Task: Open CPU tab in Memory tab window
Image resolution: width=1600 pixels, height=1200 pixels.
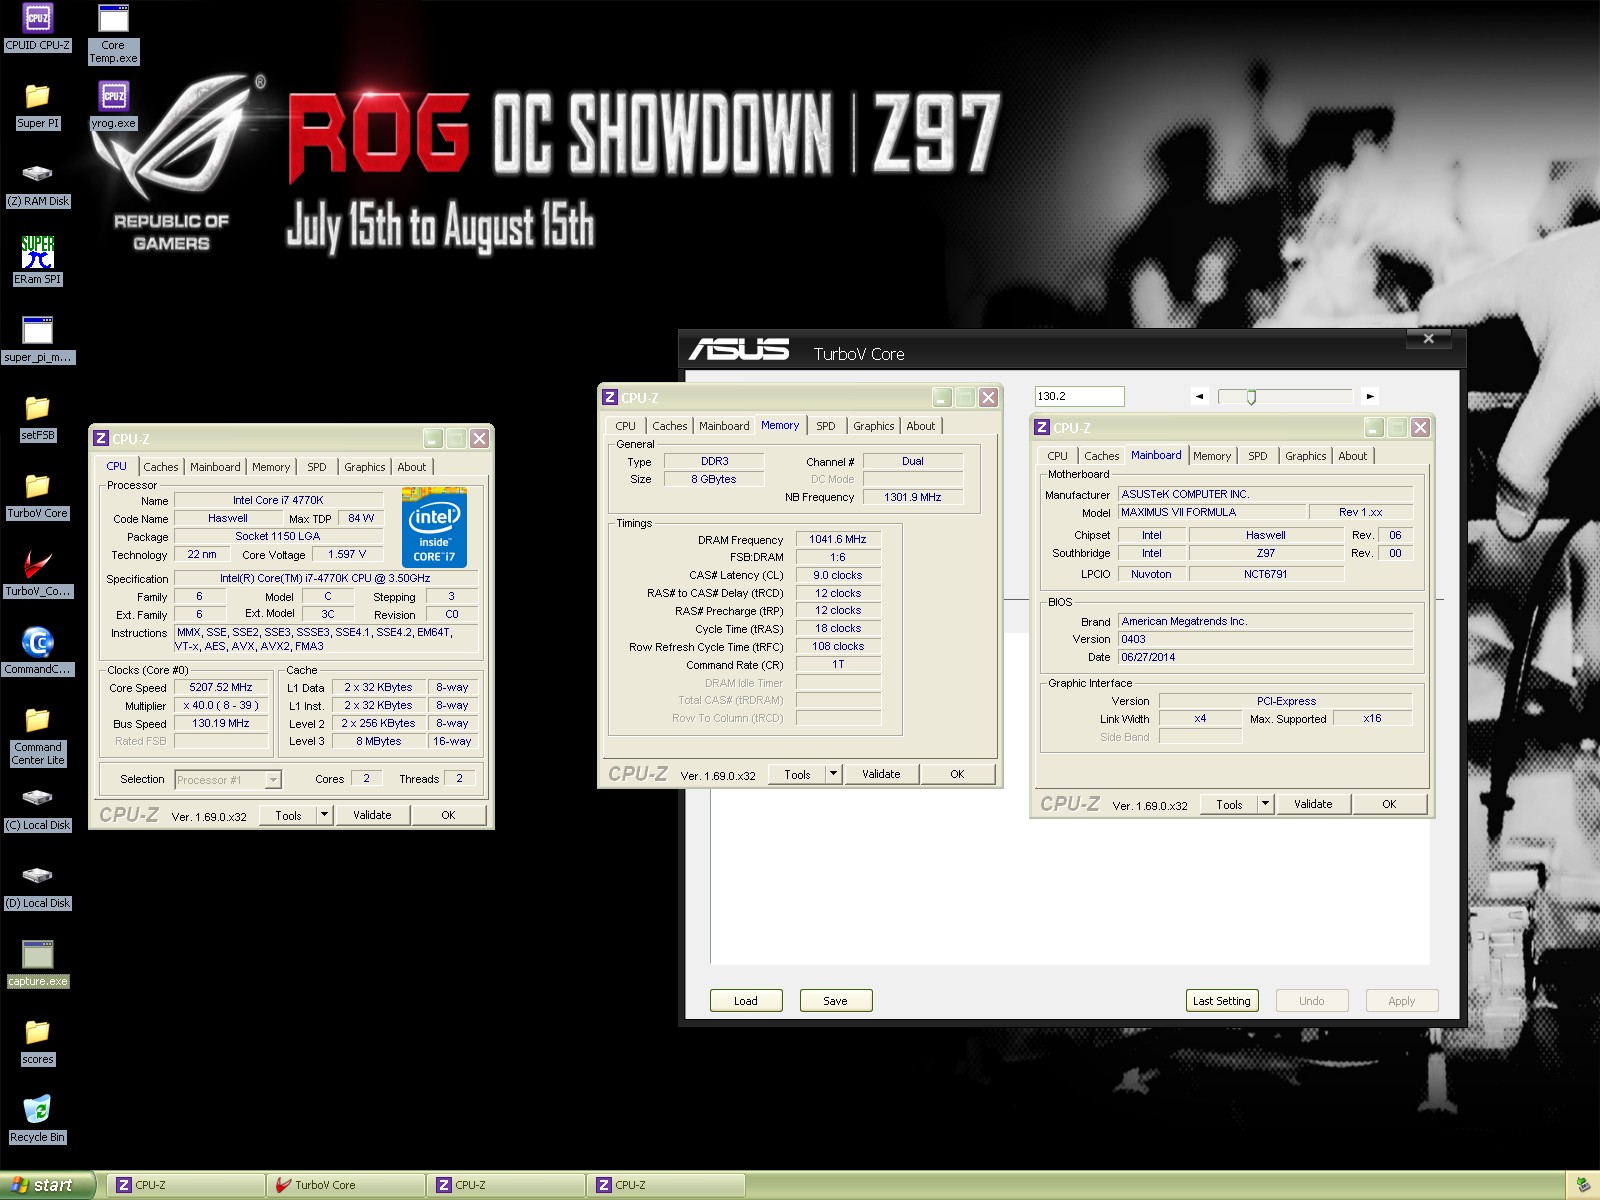Action: [x=625, y=426]
